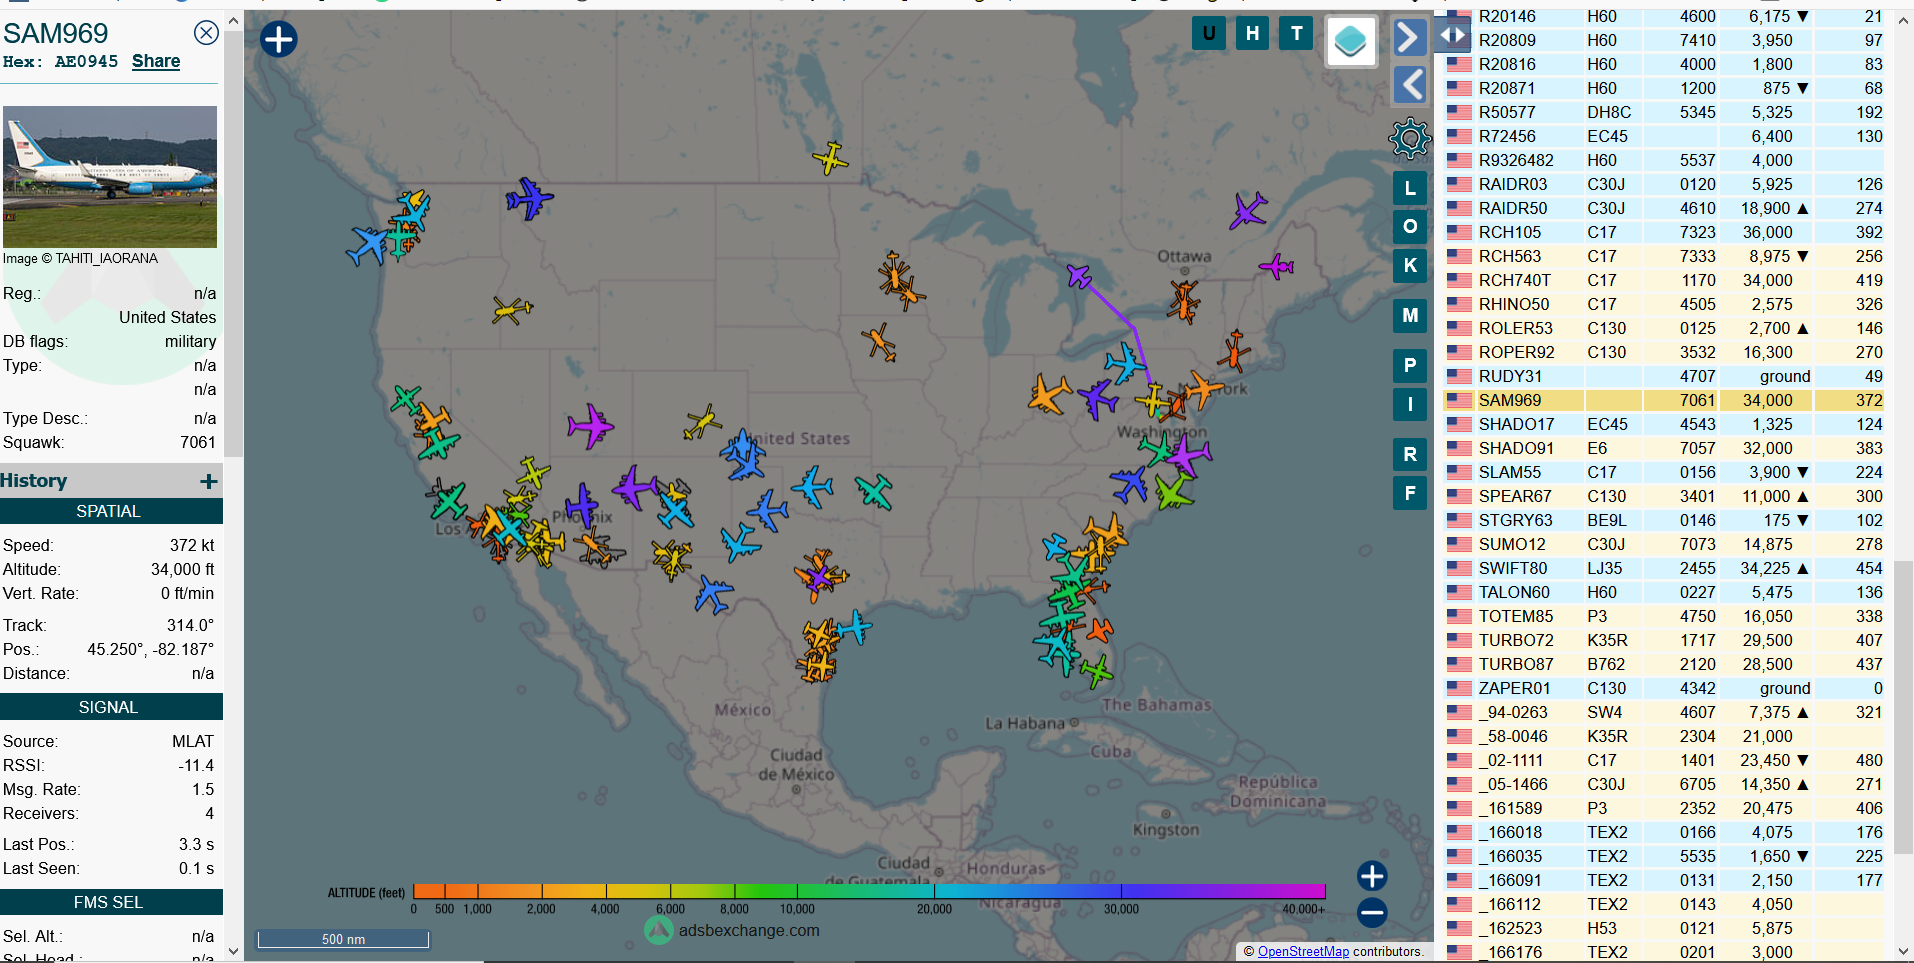Select the _94-0263 aircraft row
The height and width of the screenshot is (963, 1914).
(1664, 712)
